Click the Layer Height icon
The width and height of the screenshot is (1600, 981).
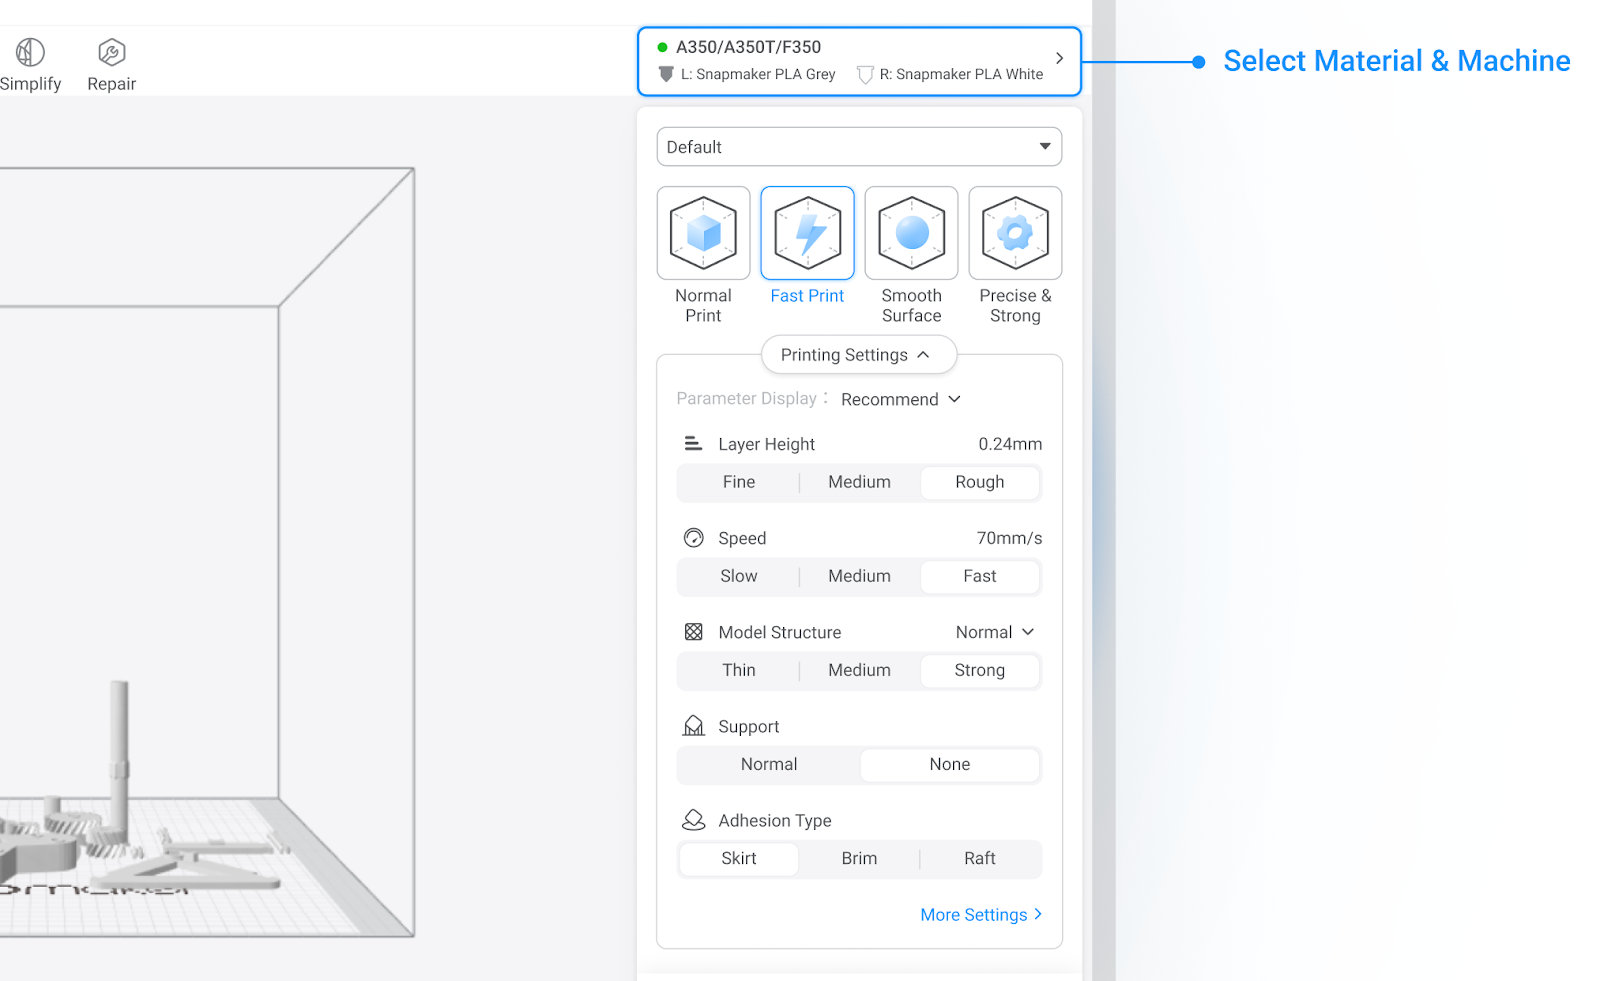(x=693, y=443)
